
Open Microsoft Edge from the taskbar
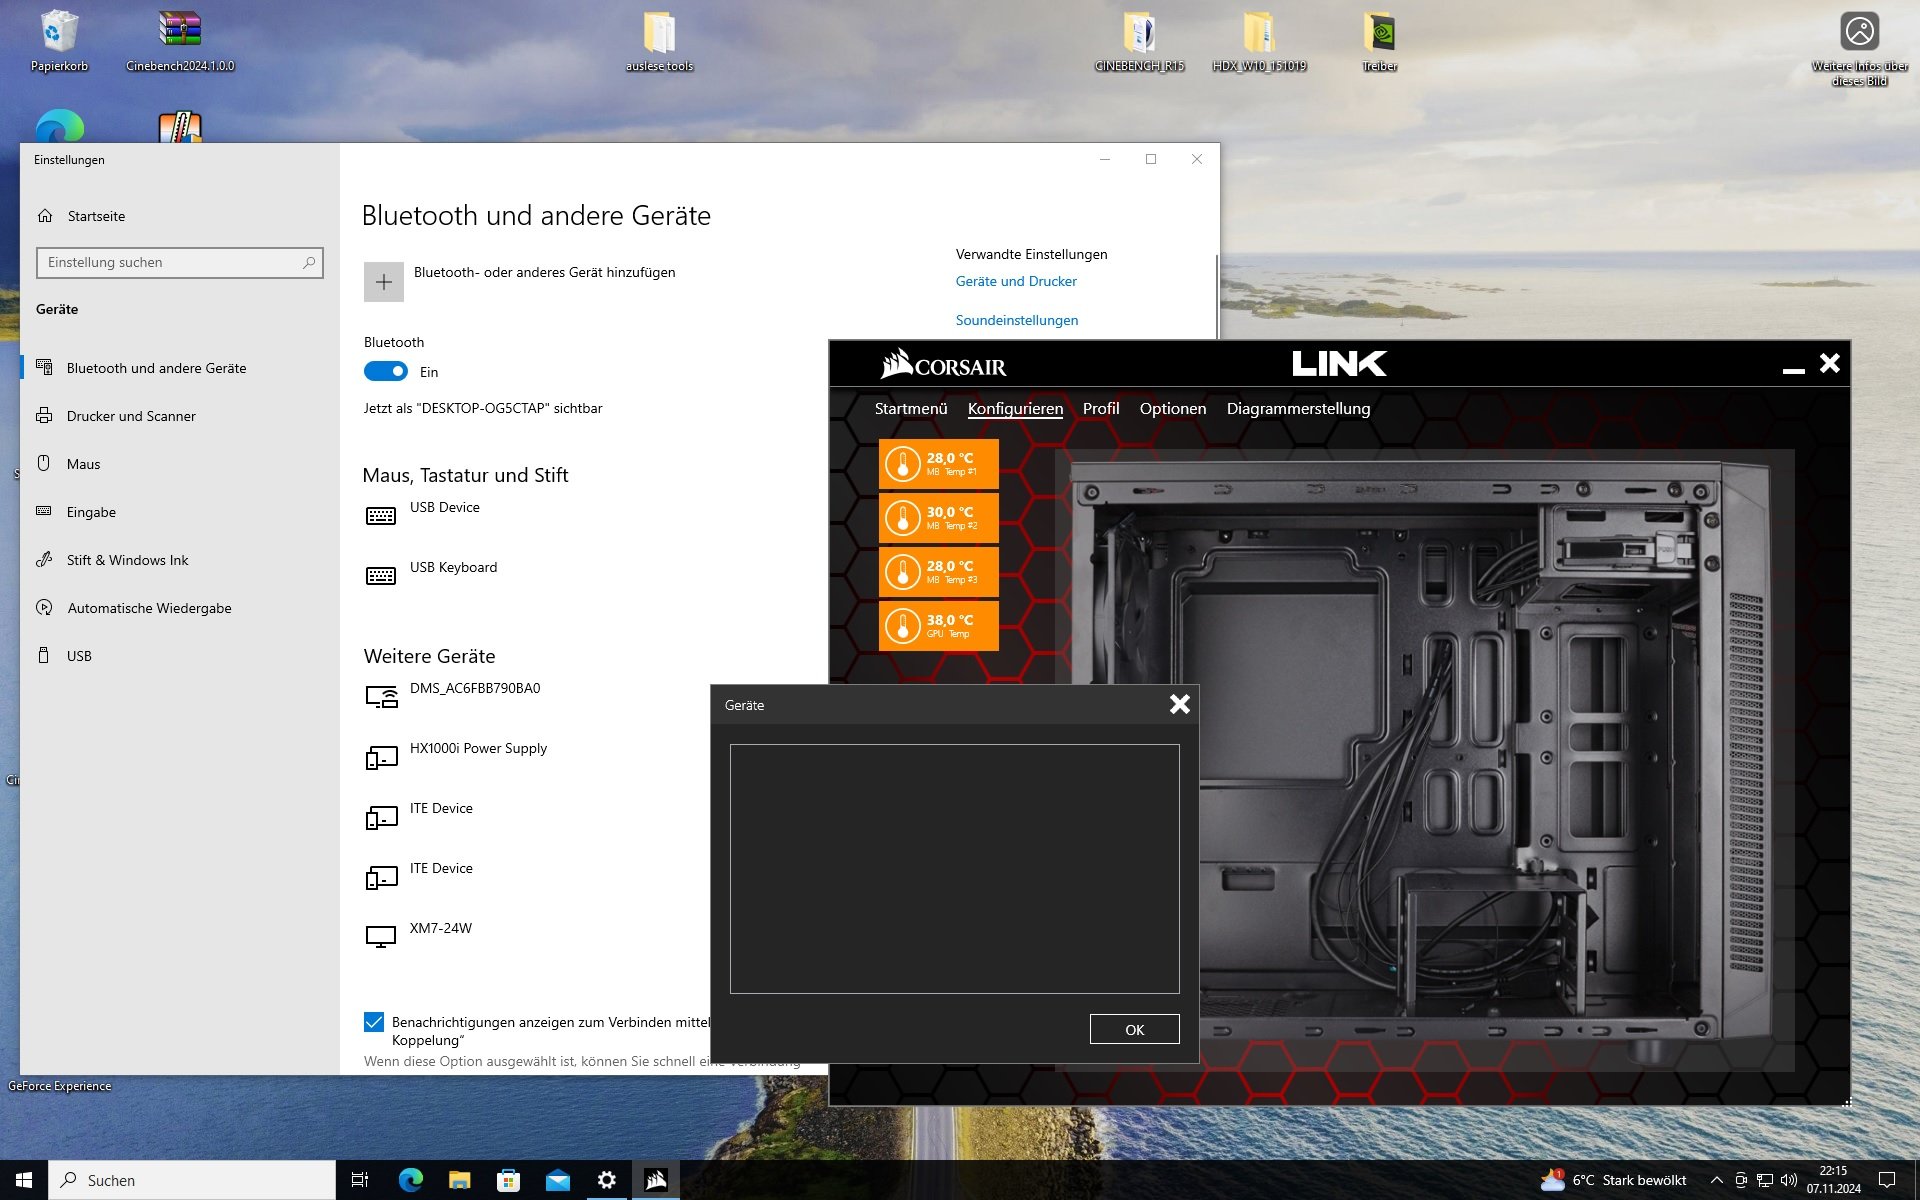(411, 1180)
